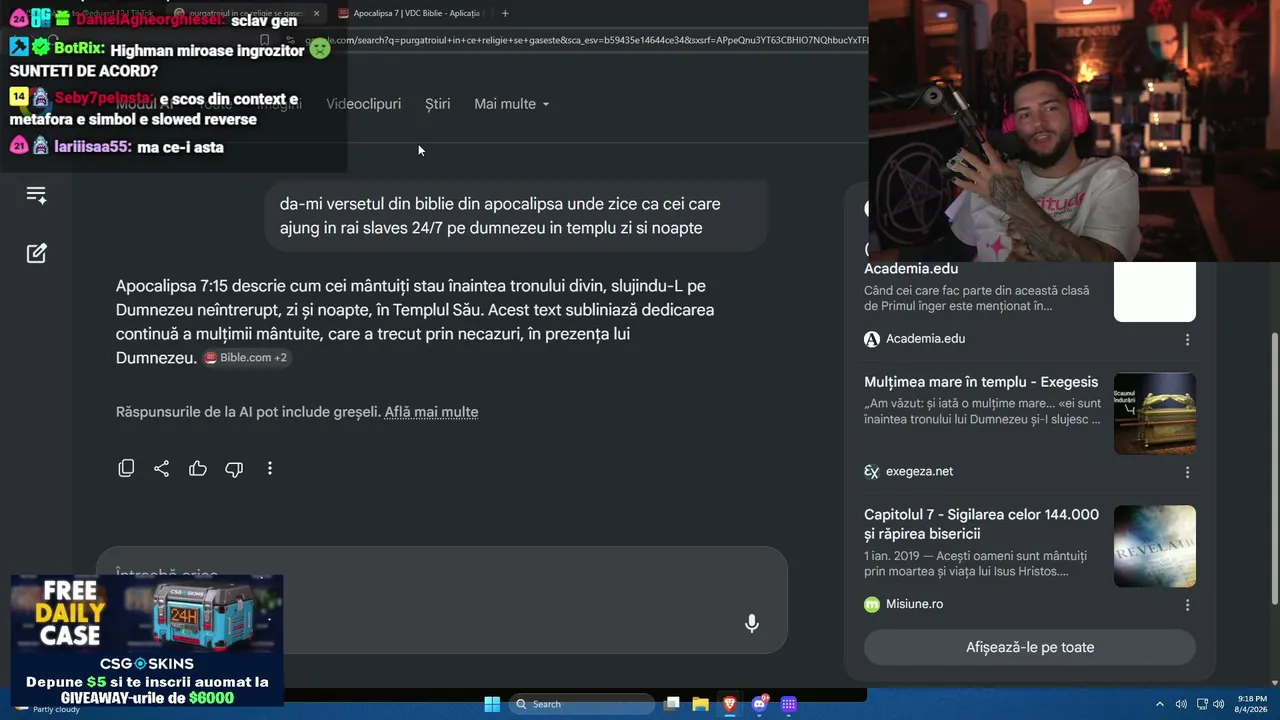Click the Academia.edu source label beside favicon

tap(925, 339)
